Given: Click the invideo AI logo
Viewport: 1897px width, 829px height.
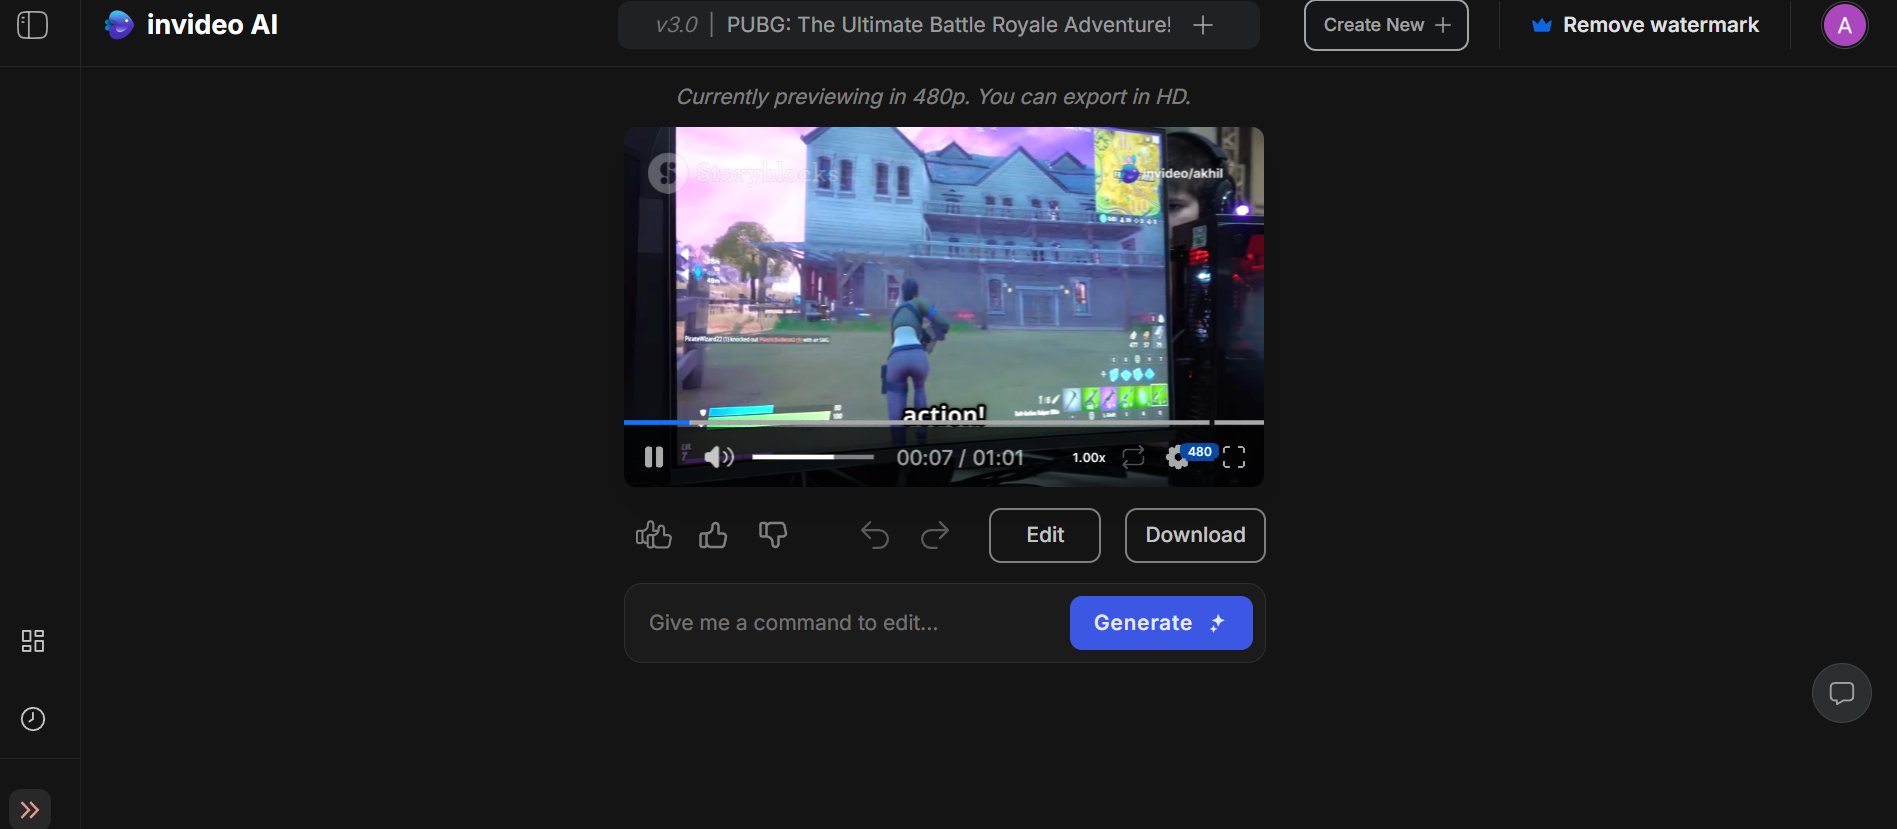Looking at the screenshot, I should [x=191, y=25].
